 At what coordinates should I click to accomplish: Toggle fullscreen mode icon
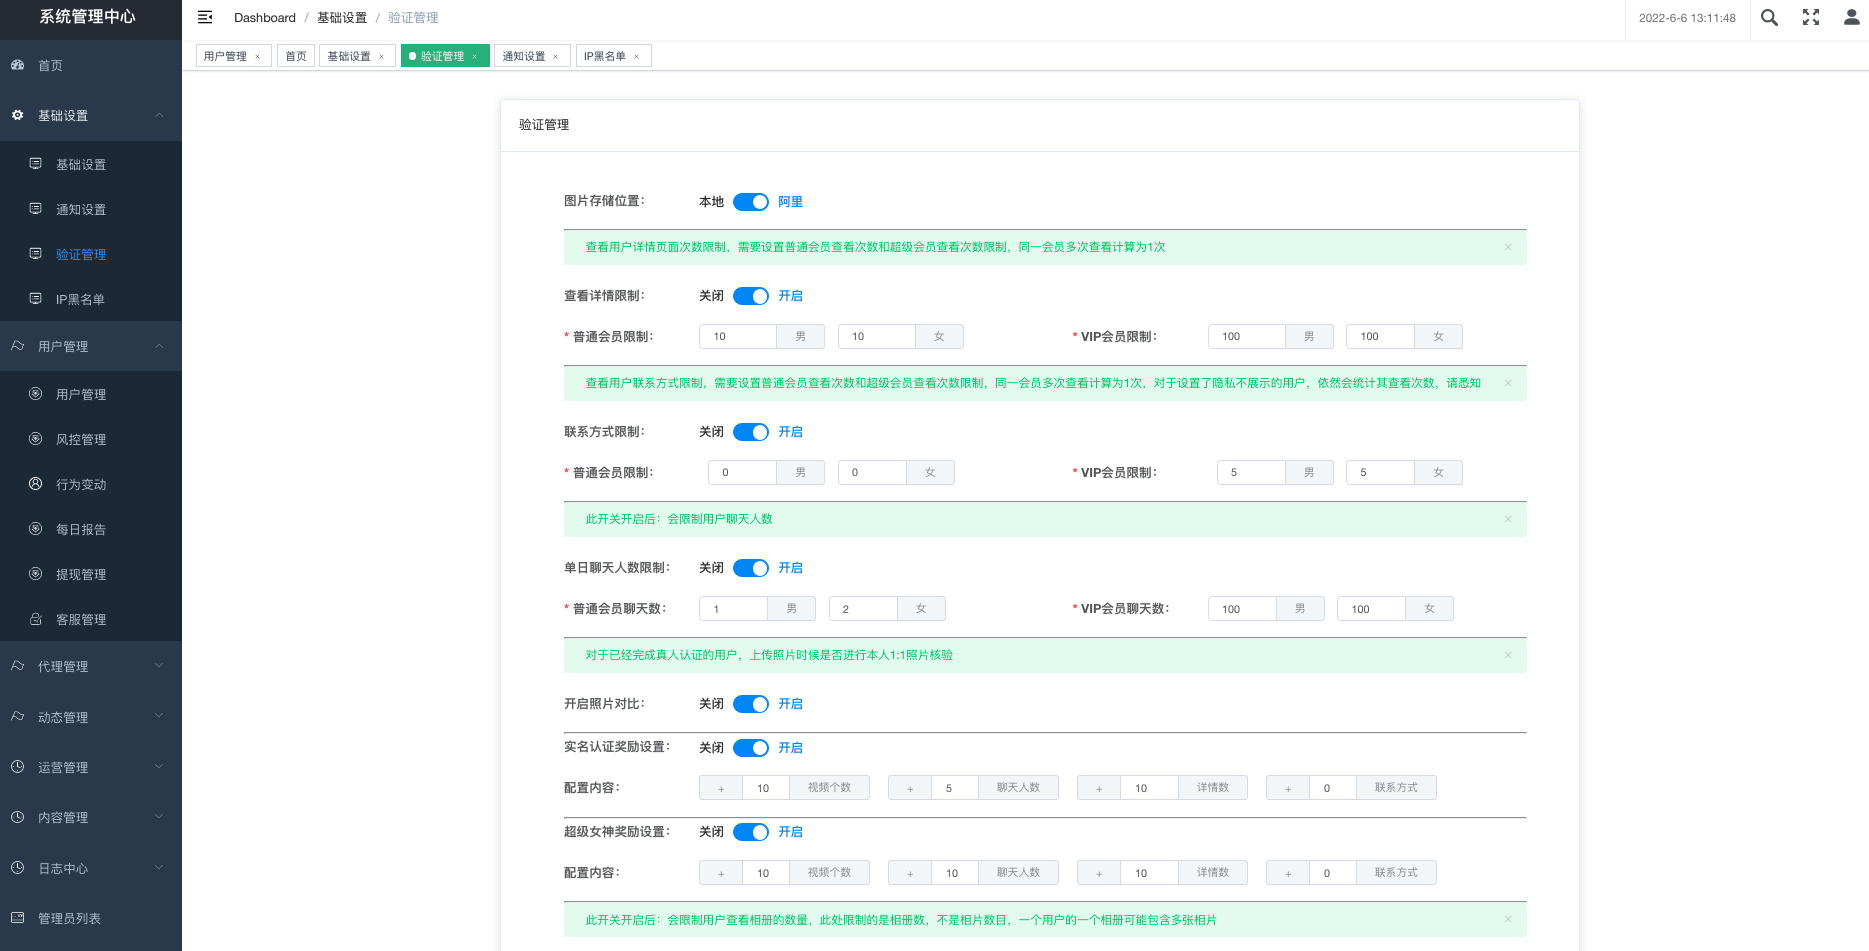click(1811, 17)
